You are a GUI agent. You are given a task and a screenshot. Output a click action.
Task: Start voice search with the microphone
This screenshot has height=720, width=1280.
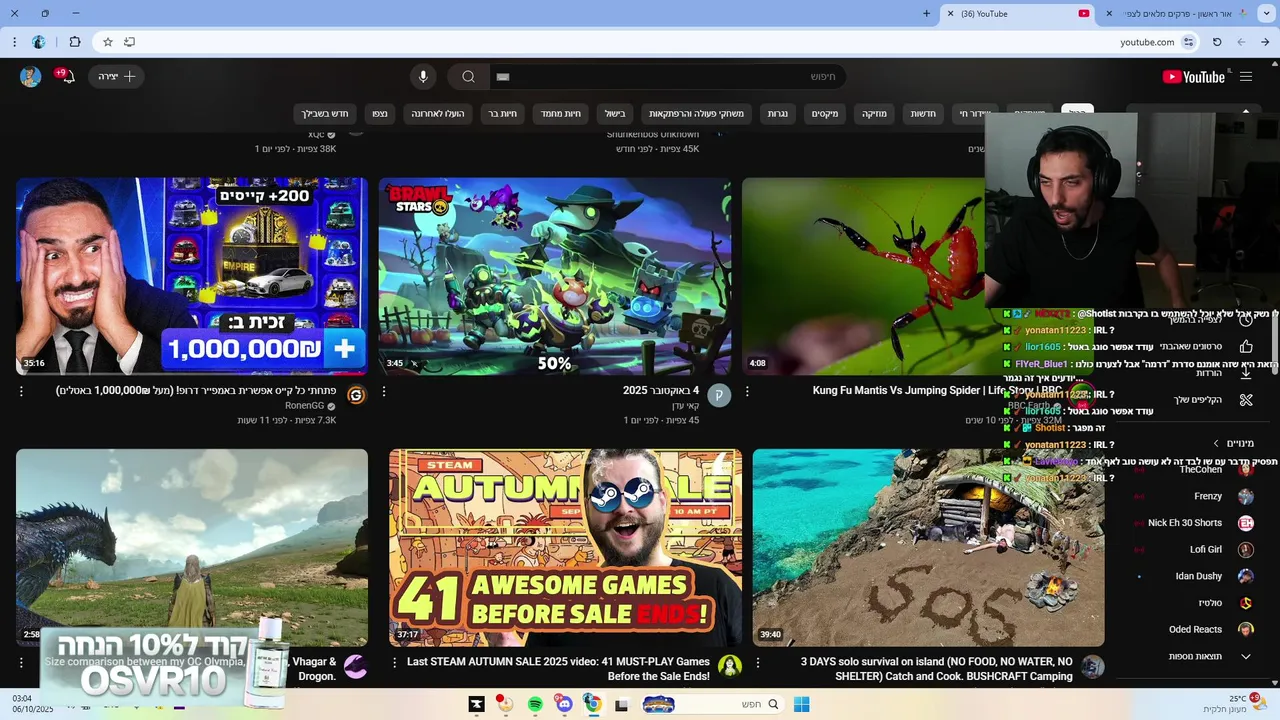pyautogui.click(x=423, y=77)
